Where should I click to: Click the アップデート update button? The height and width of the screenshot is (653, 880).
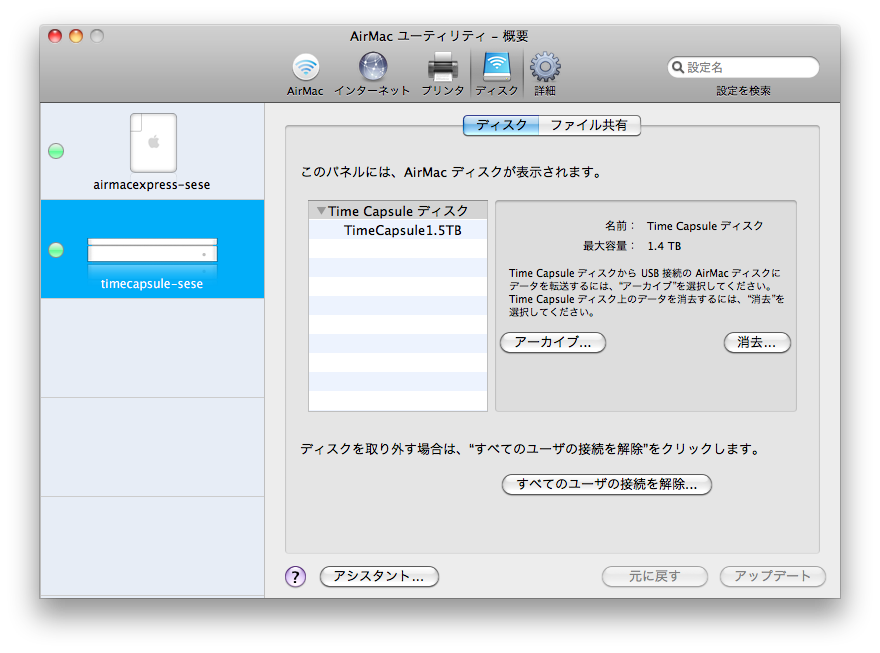[x=773, y=576]
